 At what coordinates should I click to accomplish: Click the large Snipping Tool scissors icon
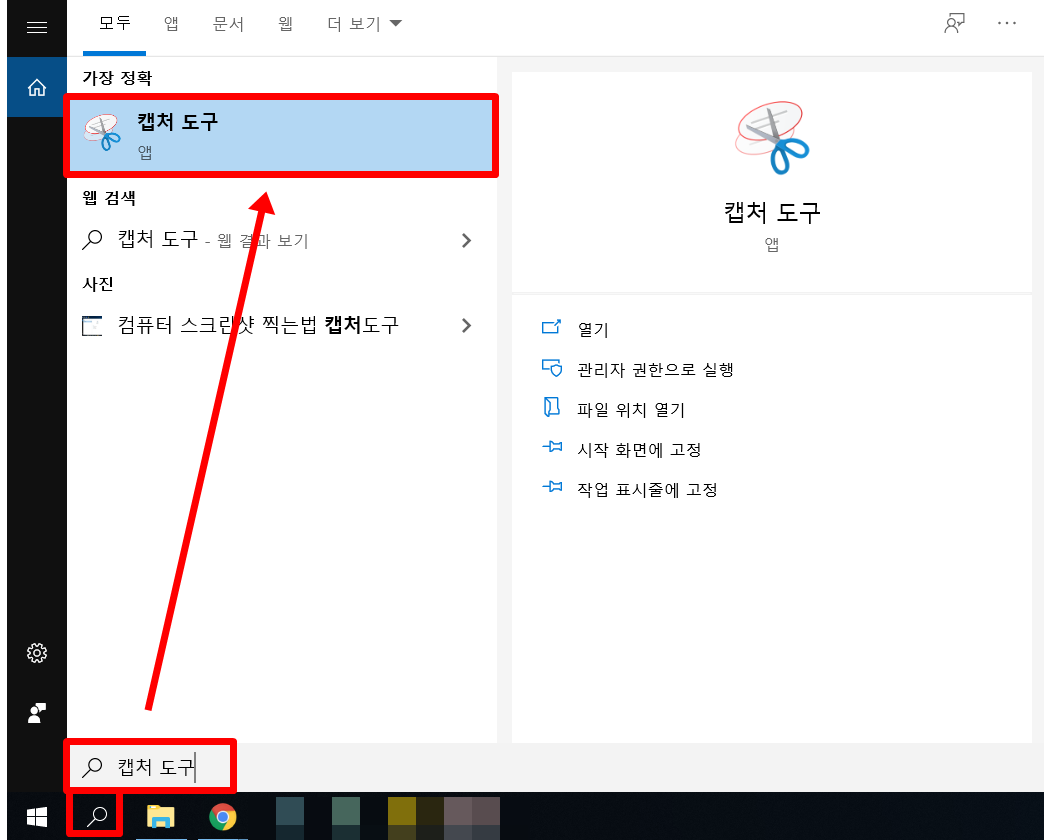click(772, 138)
